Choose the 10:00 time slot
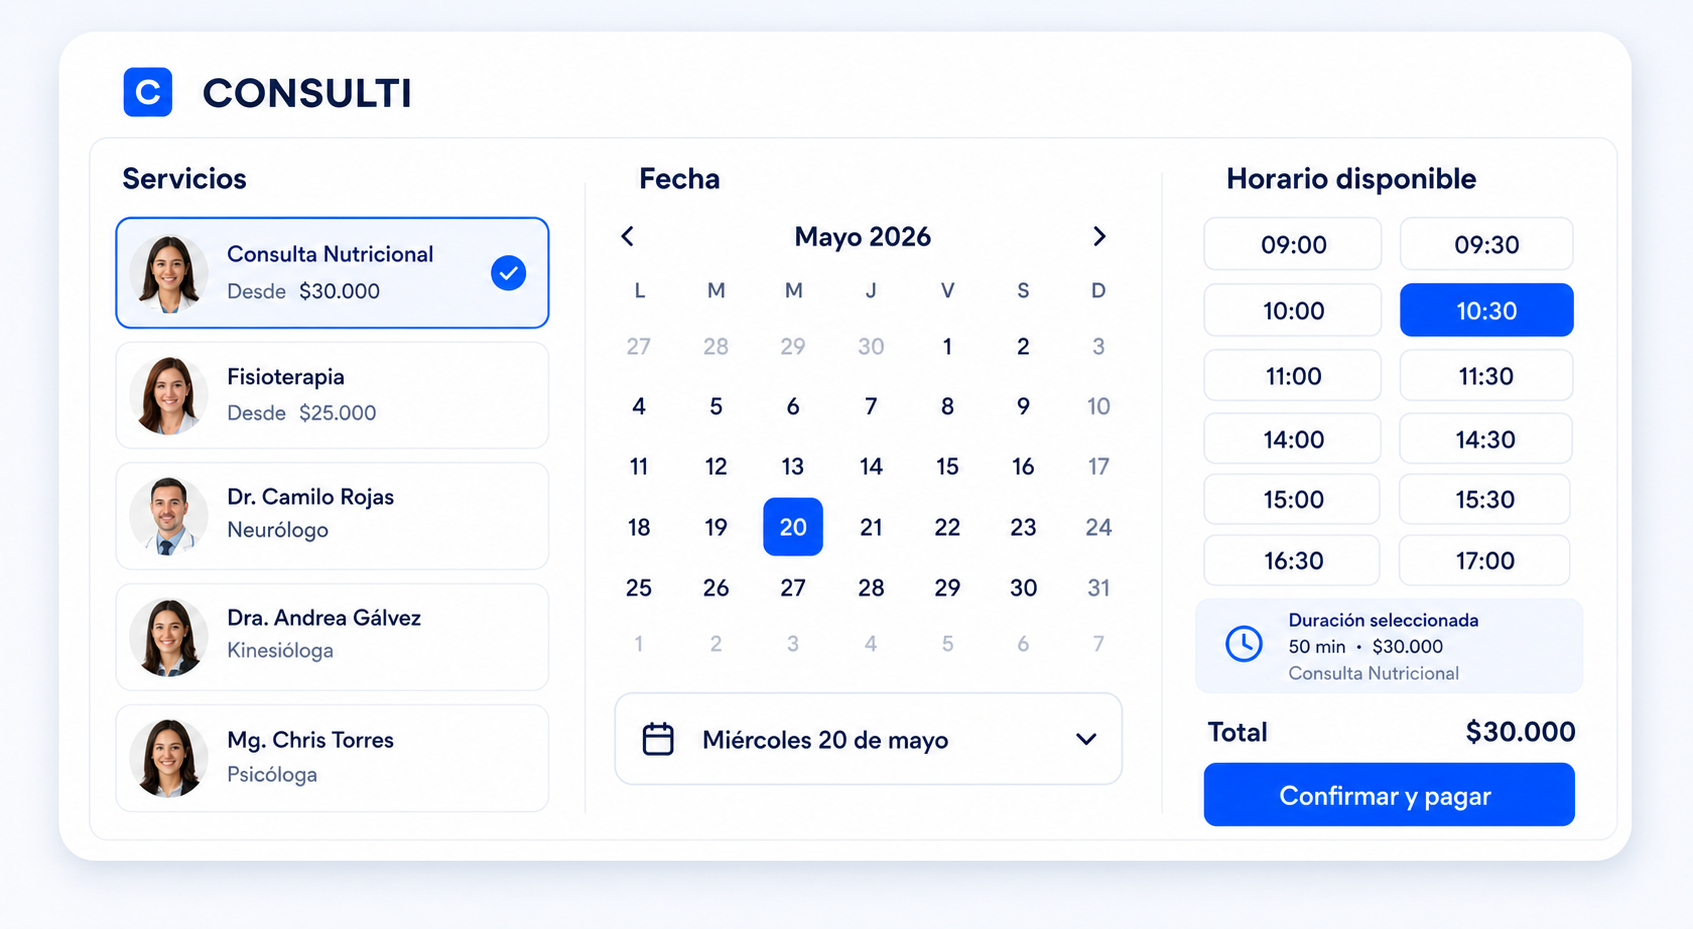The height and width of the screenshot is (929, 1693). (x=1293, y=310)
